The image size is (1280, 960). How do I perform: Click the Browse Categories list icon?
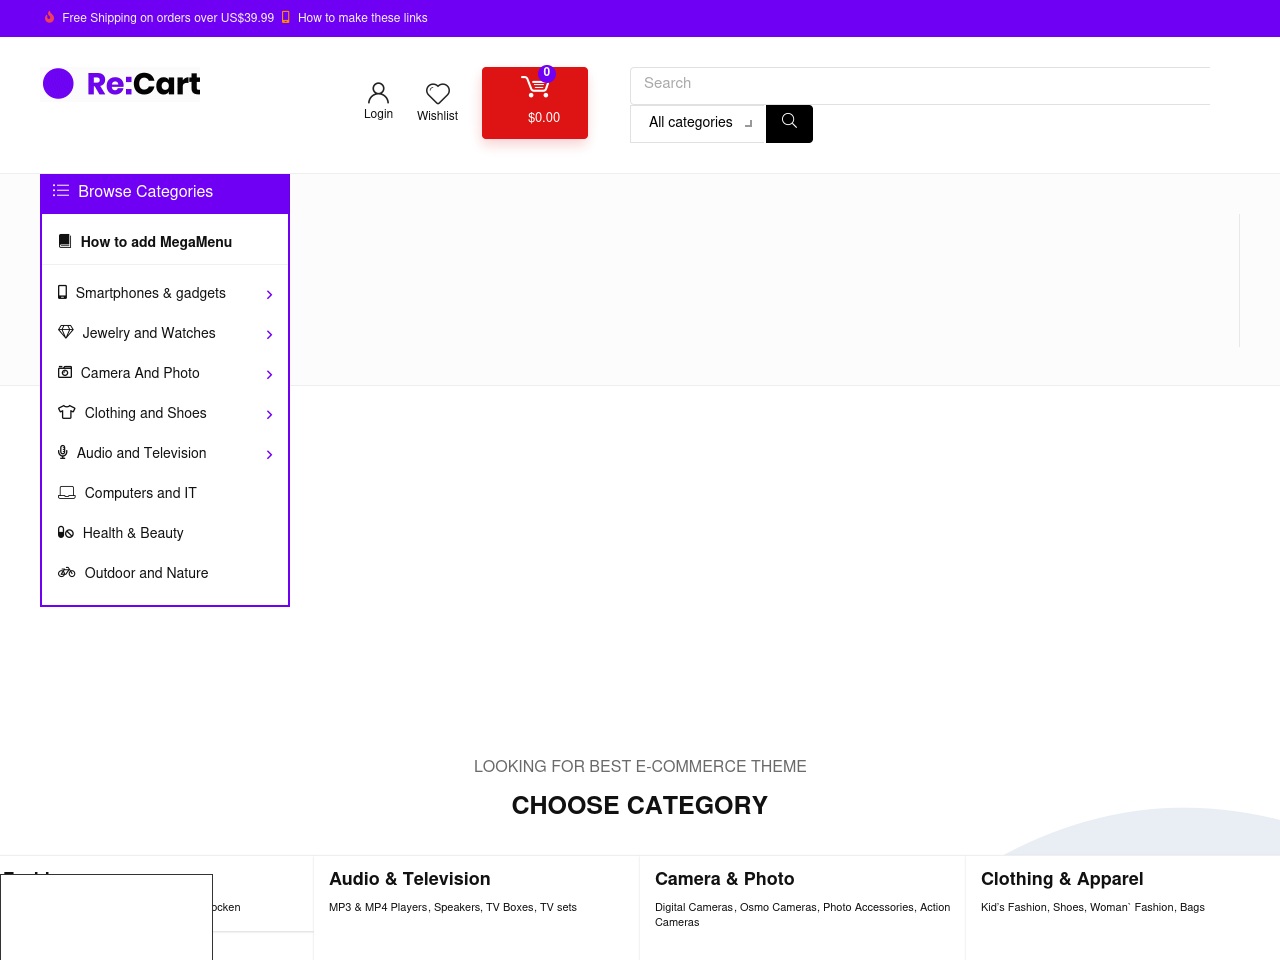(61, 190)
